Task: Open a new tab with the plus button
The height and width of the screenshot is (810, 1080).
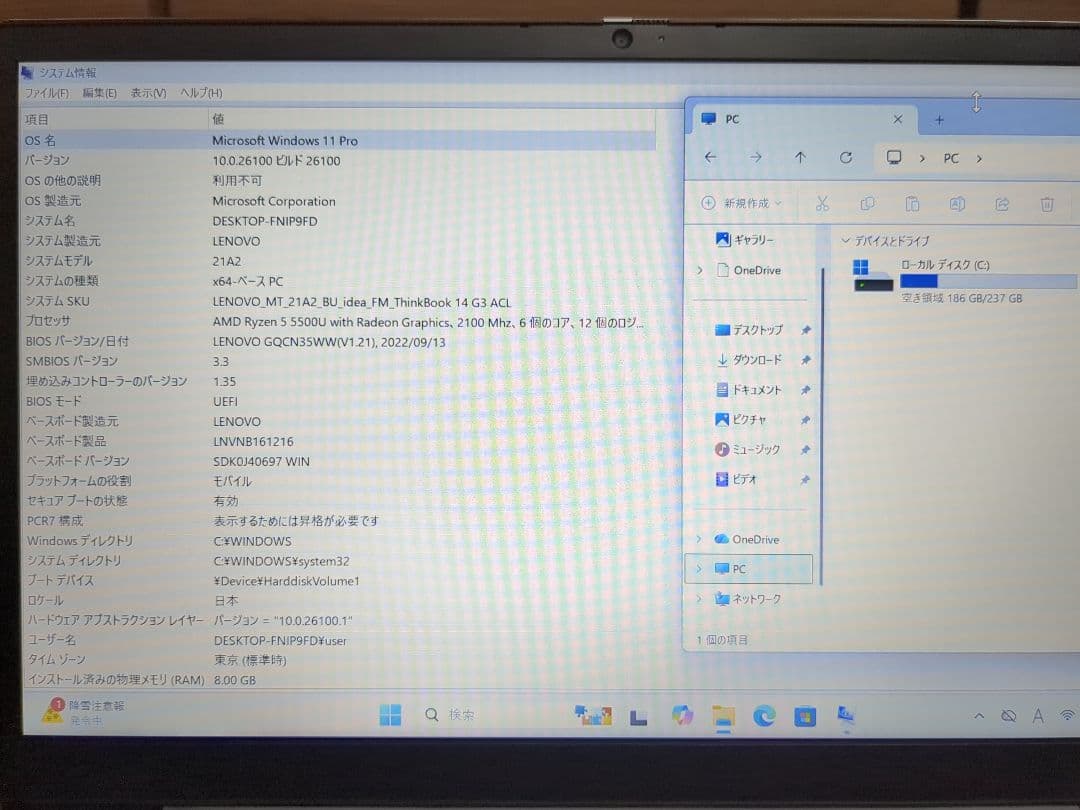Action: point(938,119)
